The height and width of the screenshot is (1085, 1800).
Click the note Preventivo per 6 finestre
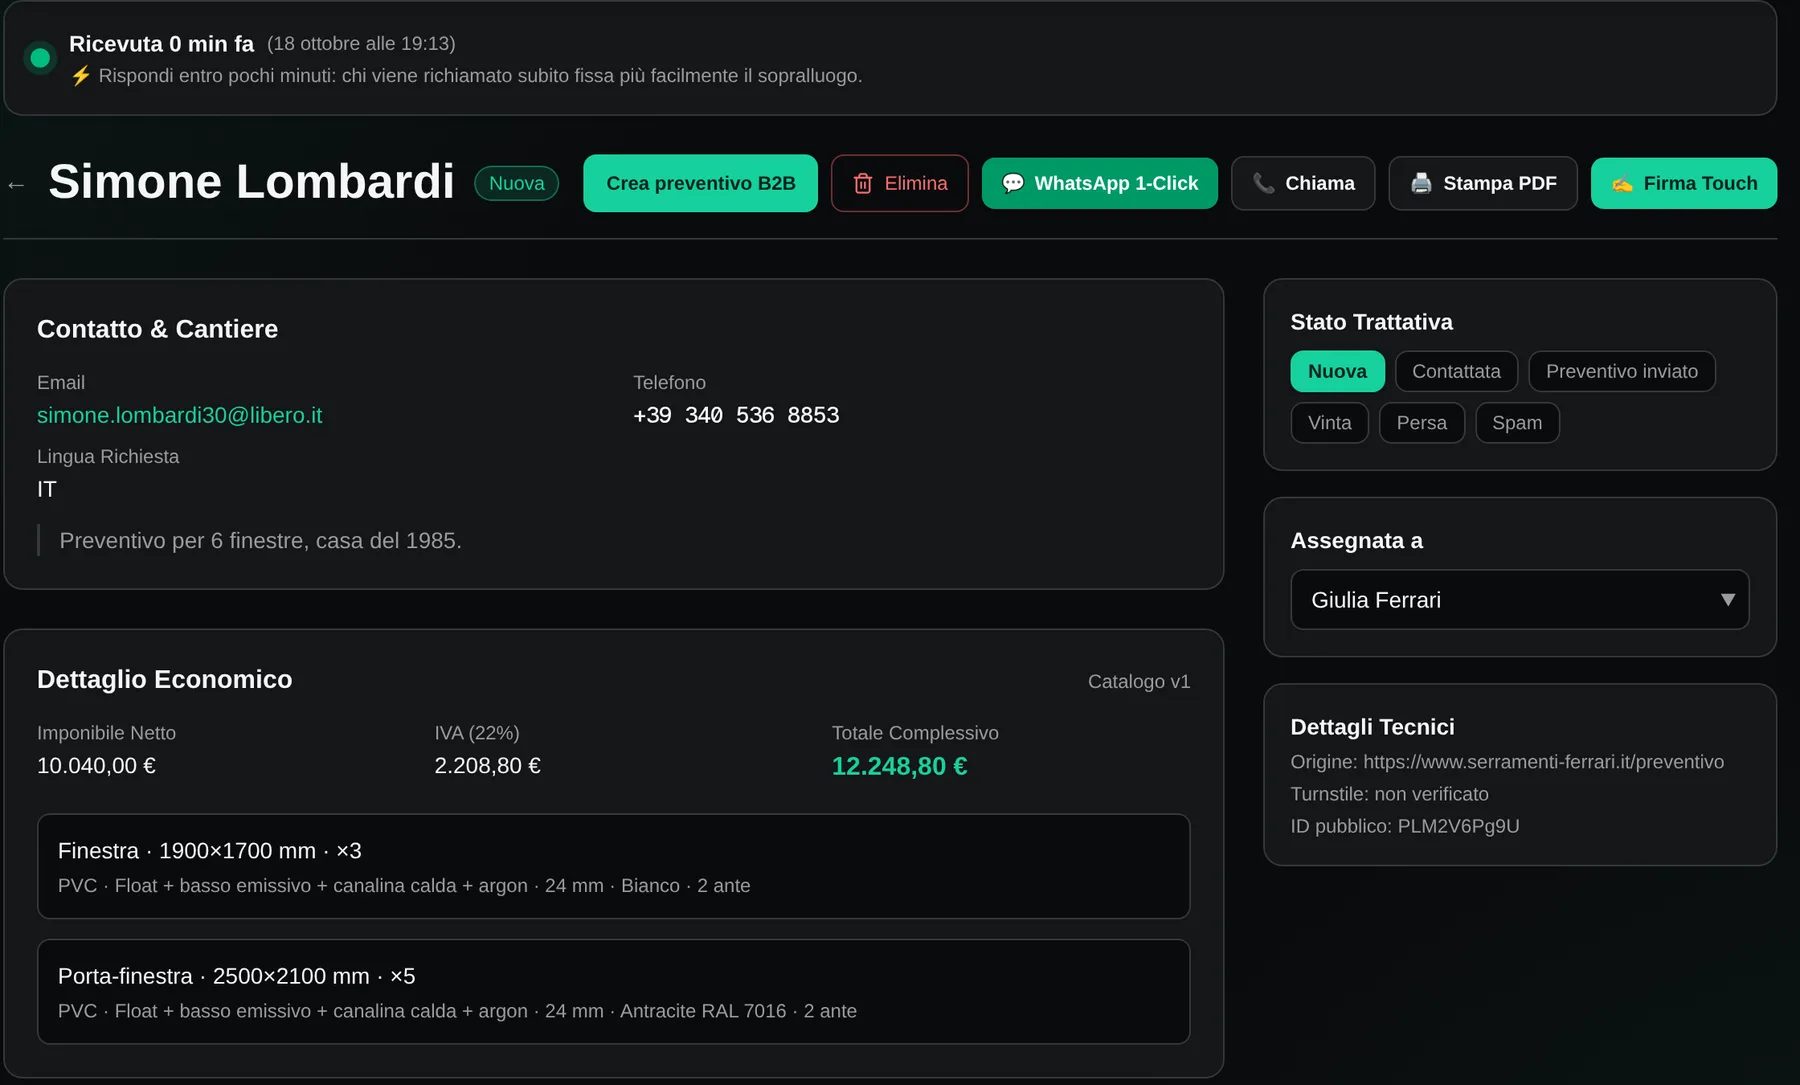click(260, 541)
